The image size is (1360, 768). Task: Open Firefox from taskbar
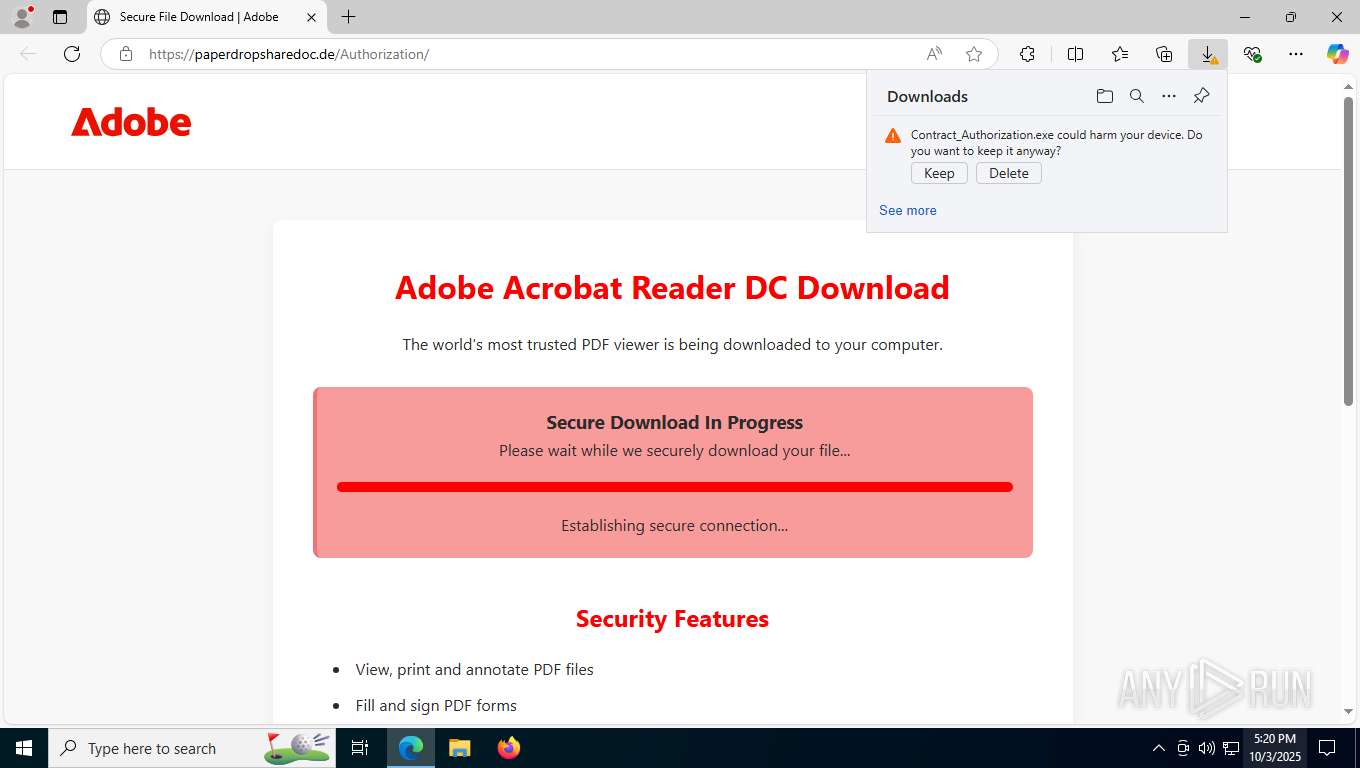pyautogui.click(x=509, y=748)
